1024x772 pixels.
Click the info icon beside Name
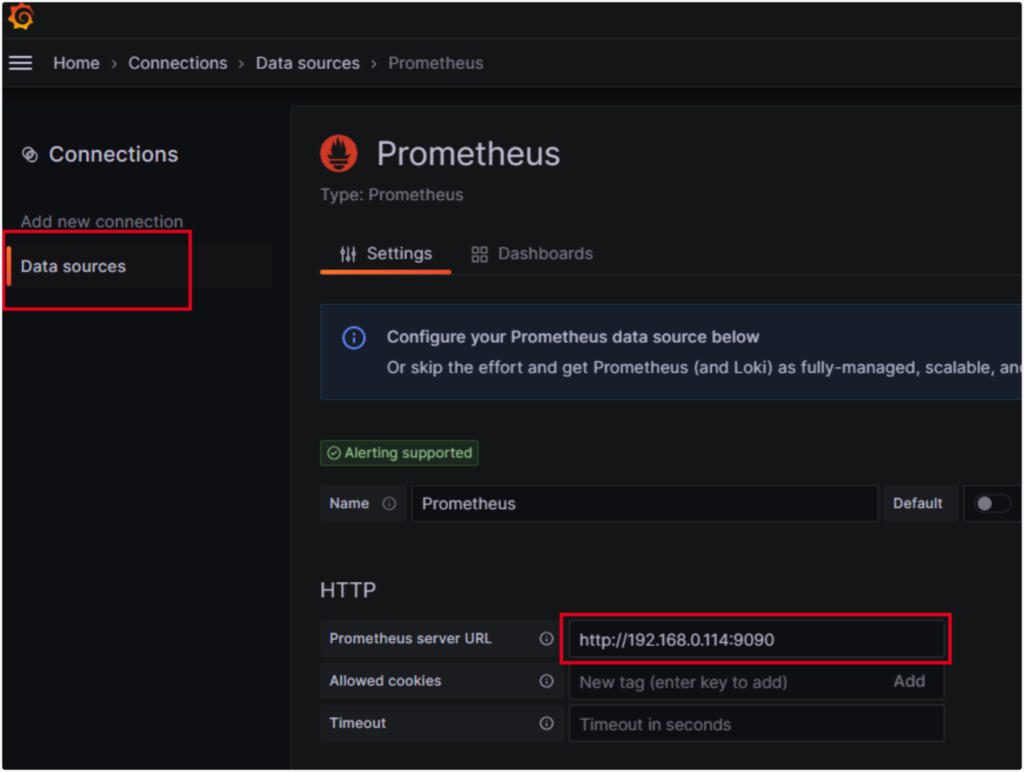point(389,504)
